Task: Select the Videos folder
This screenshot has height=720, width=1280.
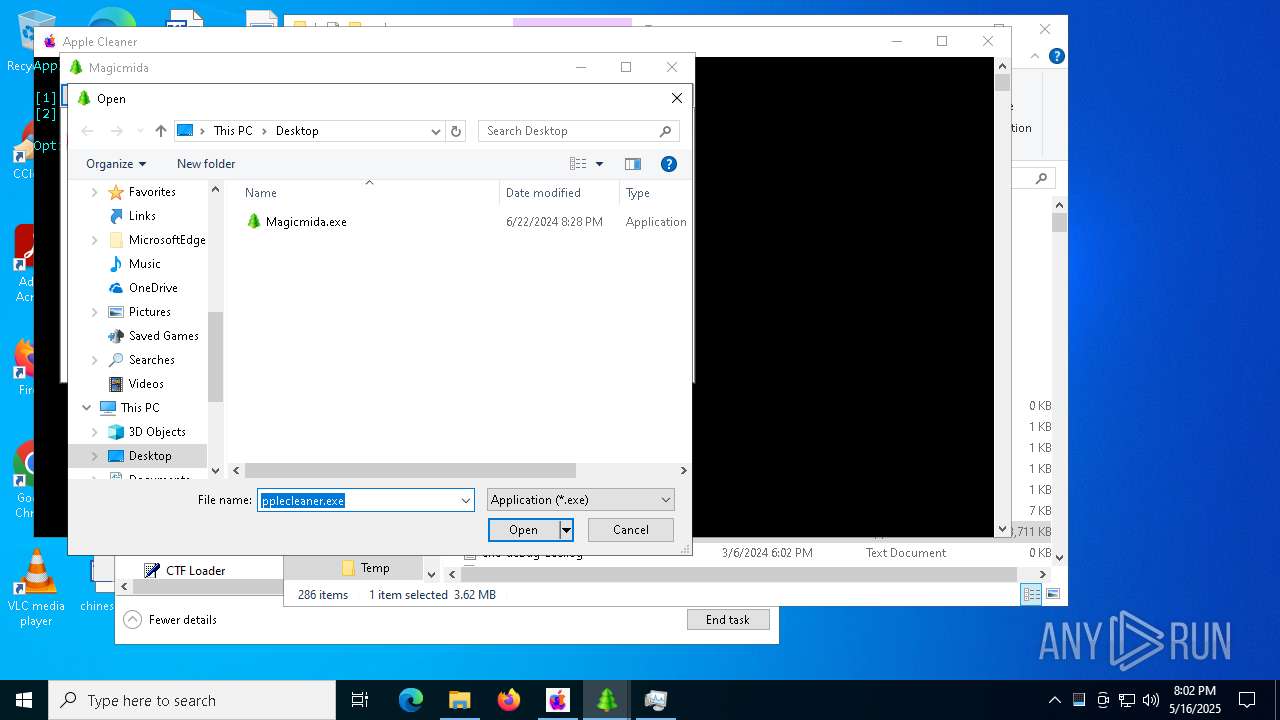Action: (146, 384)
